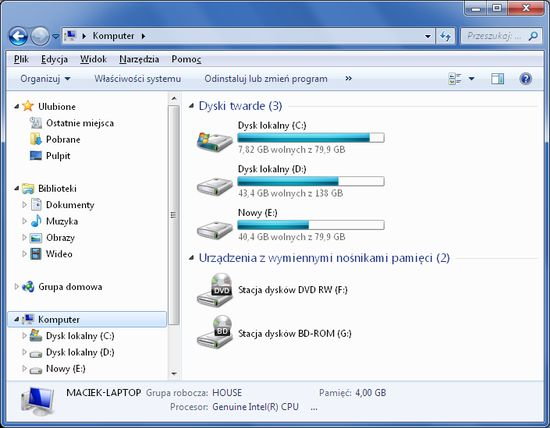Click Właściwości systemu button

tap(138, 79)
